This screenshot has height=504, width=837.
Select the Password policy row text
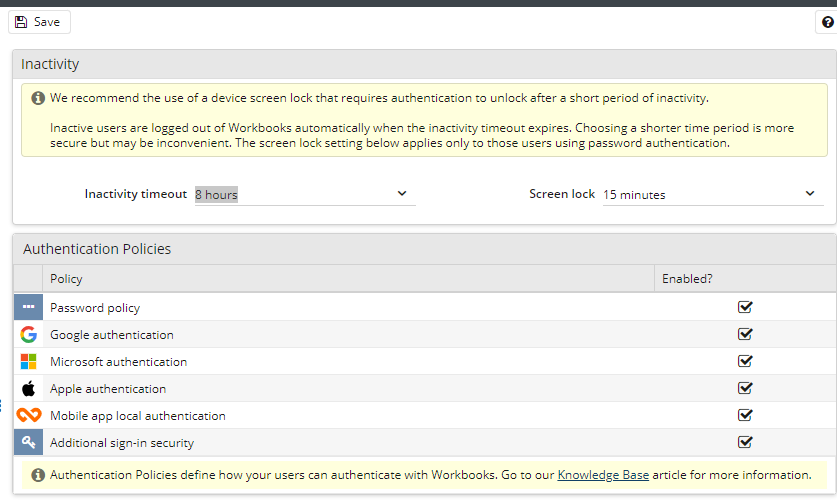click(95, 308)
